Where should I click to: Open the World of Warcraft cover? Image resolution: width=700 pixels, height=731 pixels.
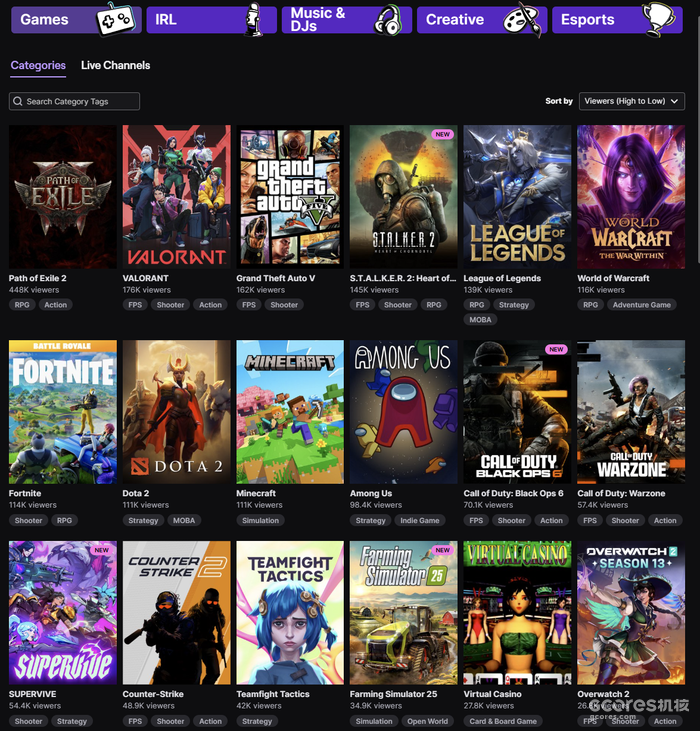[631, 197]
